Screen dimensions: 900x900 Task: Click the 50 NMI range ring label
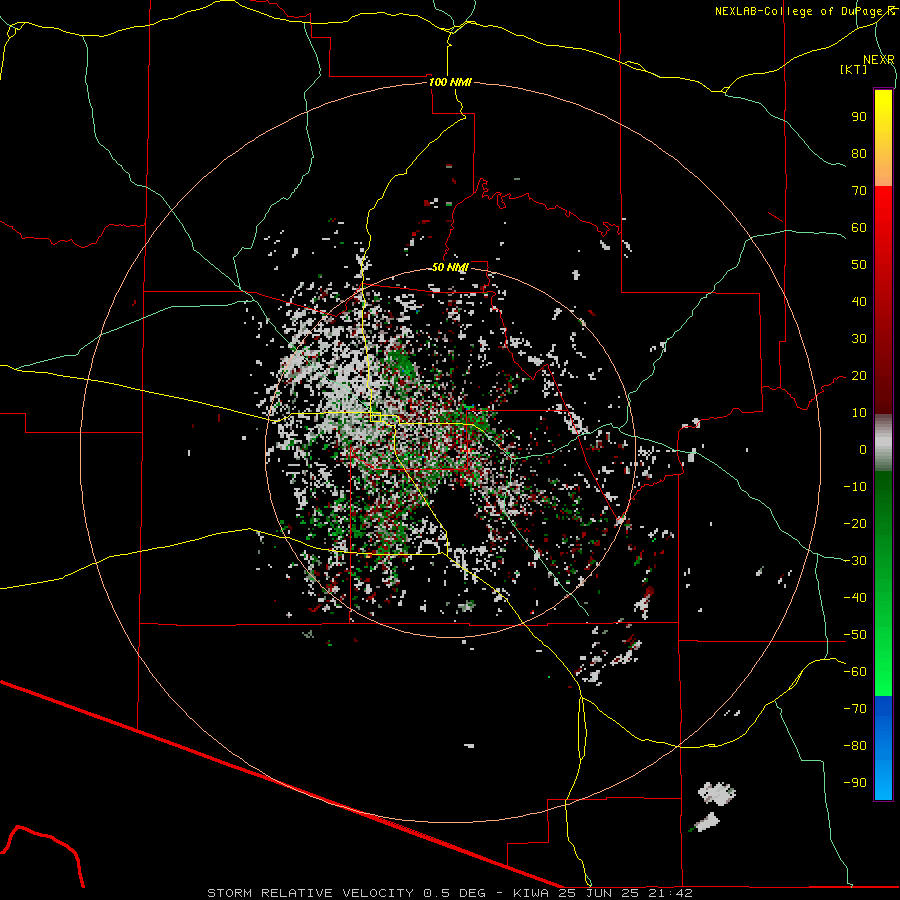[x=450, y=267]
